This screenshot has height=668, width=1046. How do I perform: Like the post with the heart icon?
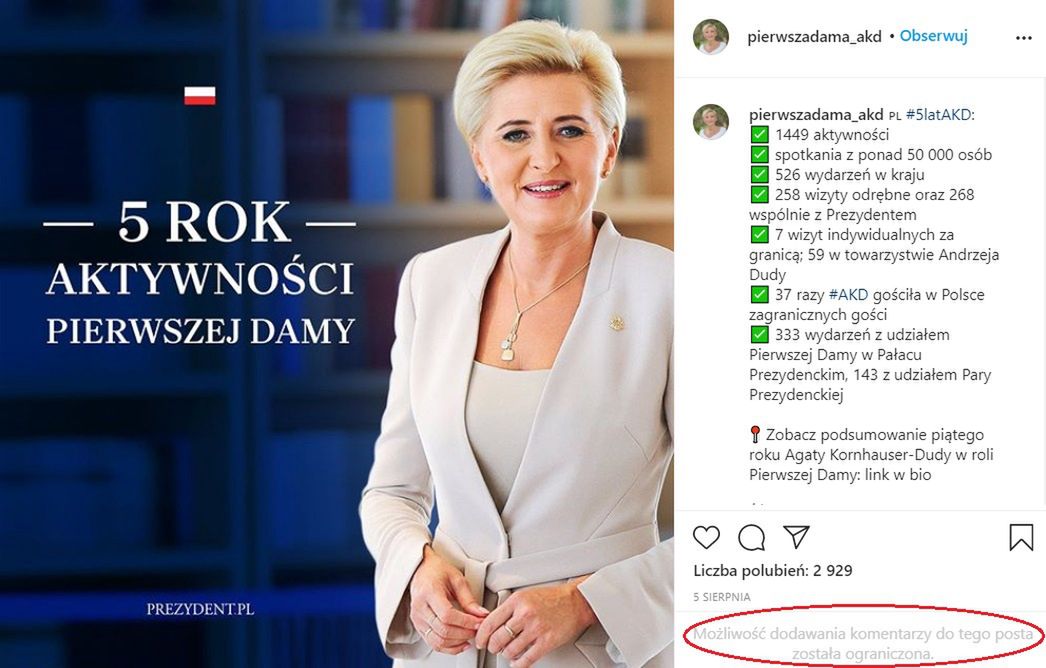pyautogui.click(x=706, y=537)
